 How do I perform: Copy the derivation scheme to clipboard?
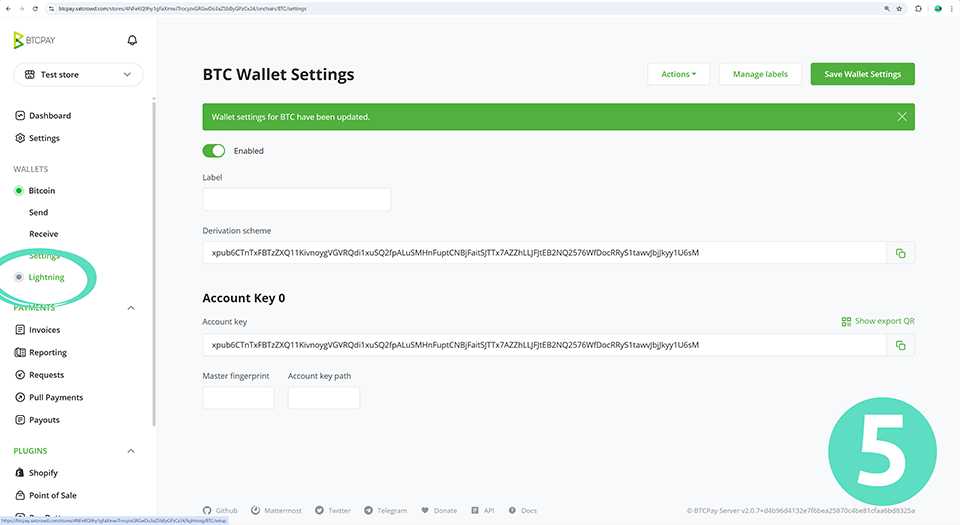tap(900, 253)
